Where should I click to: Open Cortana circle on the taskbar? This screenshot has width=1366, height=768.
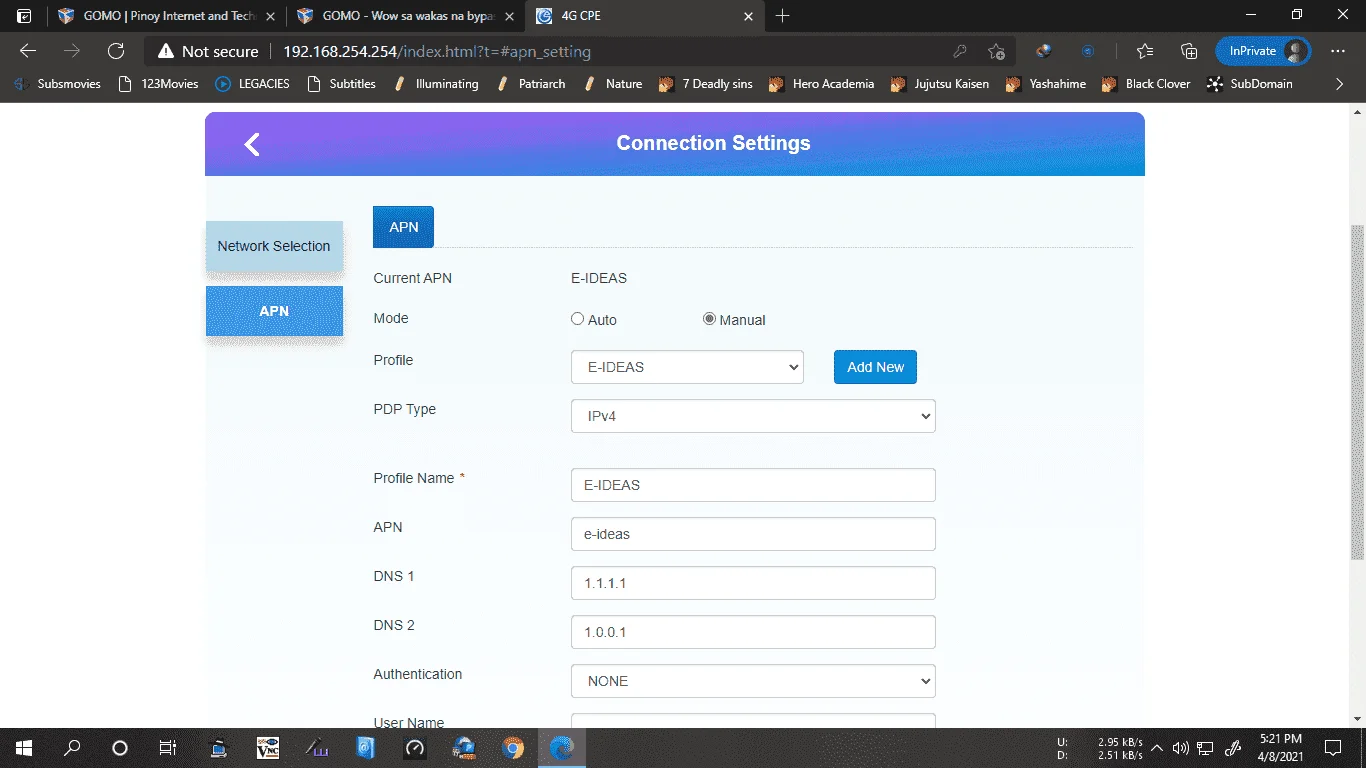click(x=120, y=748)
